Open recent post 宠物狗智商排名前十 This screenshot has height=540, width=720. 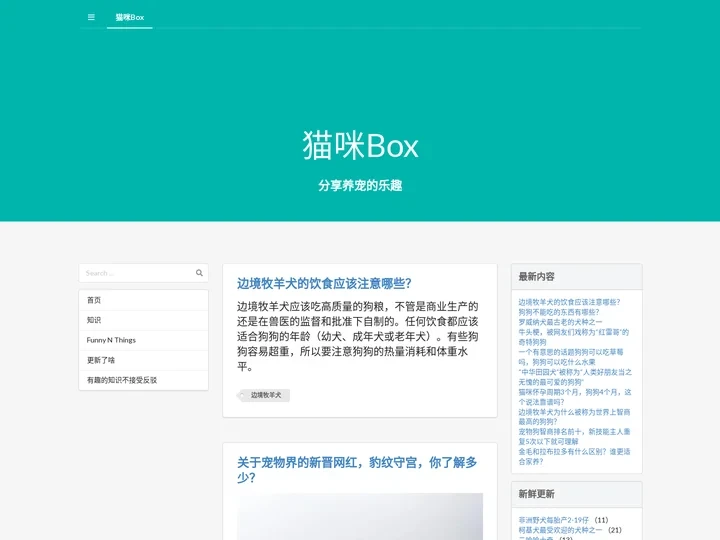(x=574, y=436)
